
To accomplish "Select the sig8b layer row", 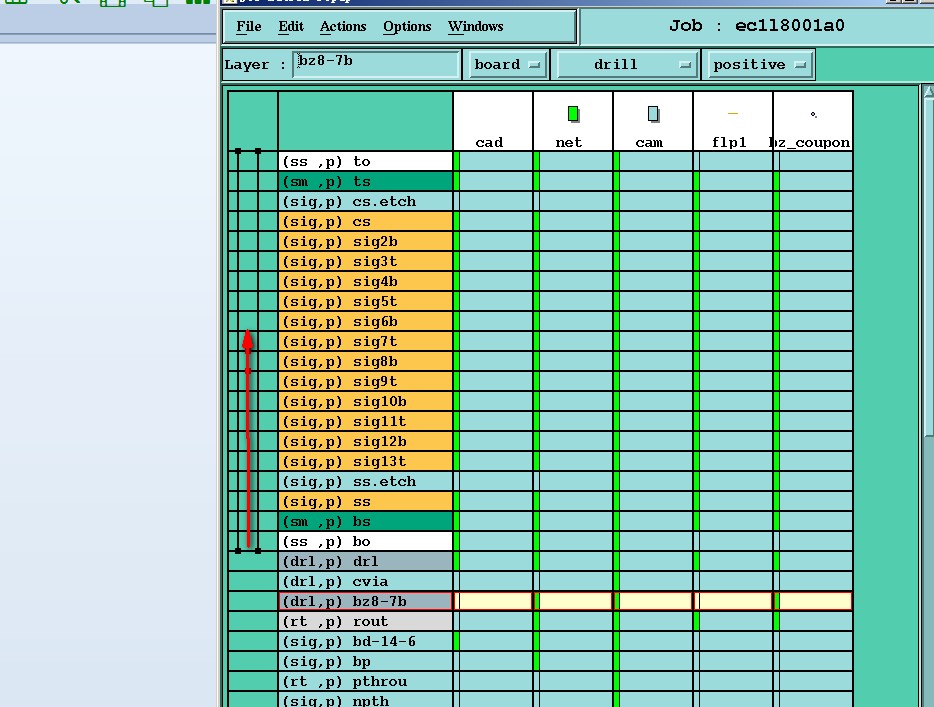I will pos(365,362).
